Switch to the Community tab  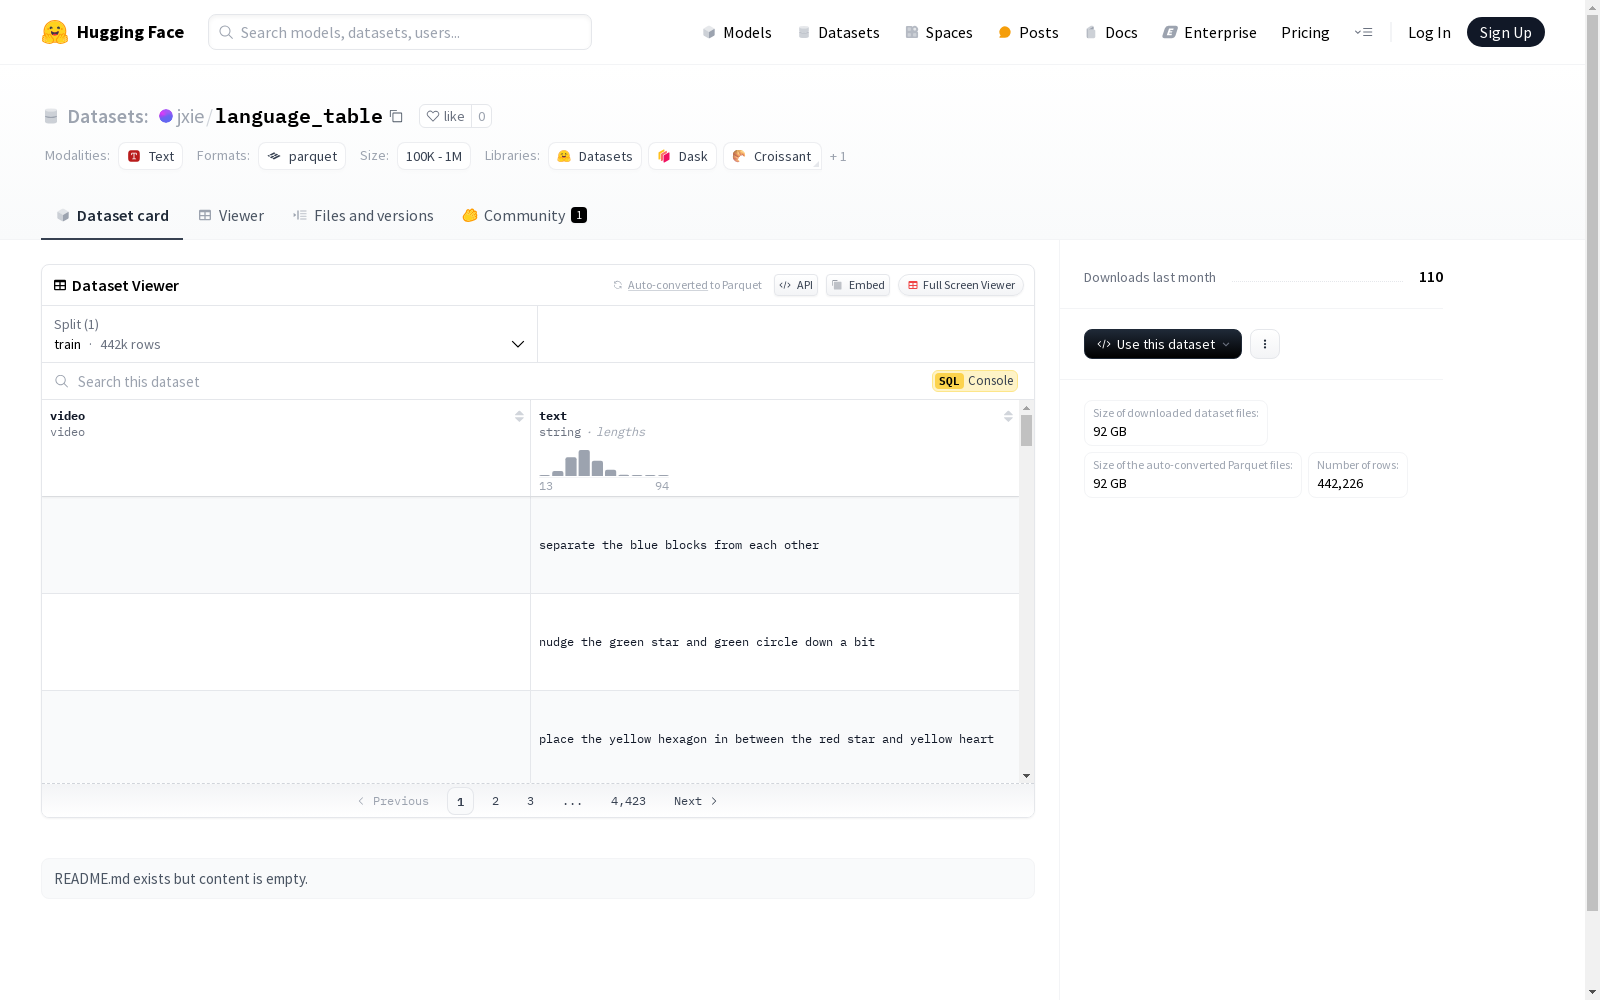pos(524,216)
